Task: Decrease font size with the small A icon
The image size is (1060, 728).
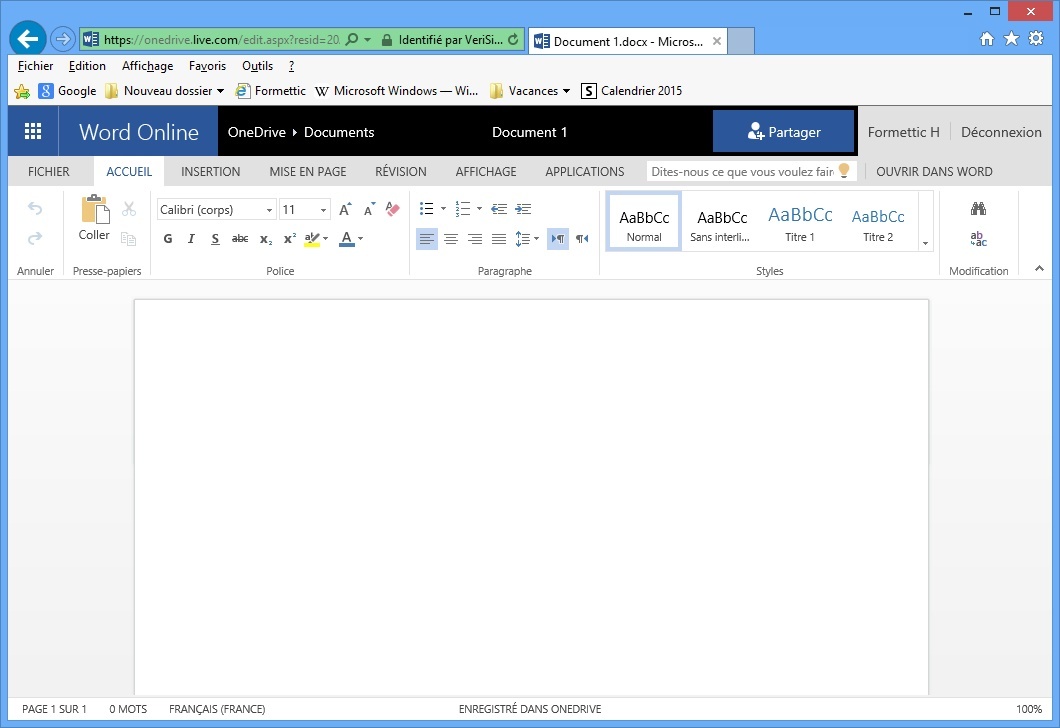Action: coord(369,209)
